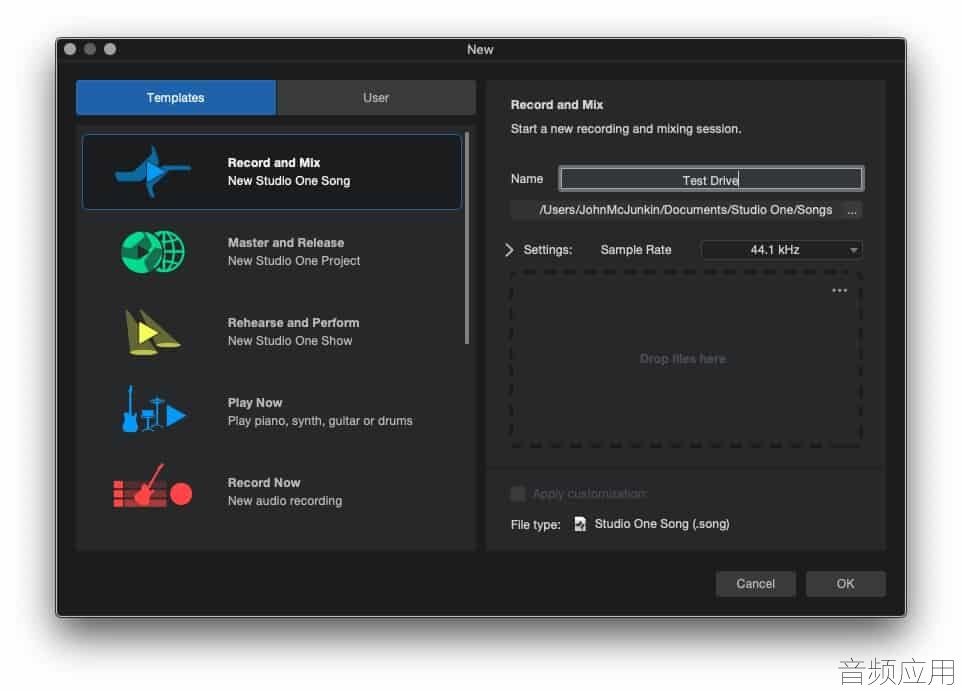The height and width of the screenshot is (691, 962).
Task: Select the Play Now instruments icon
Action: 153,409
